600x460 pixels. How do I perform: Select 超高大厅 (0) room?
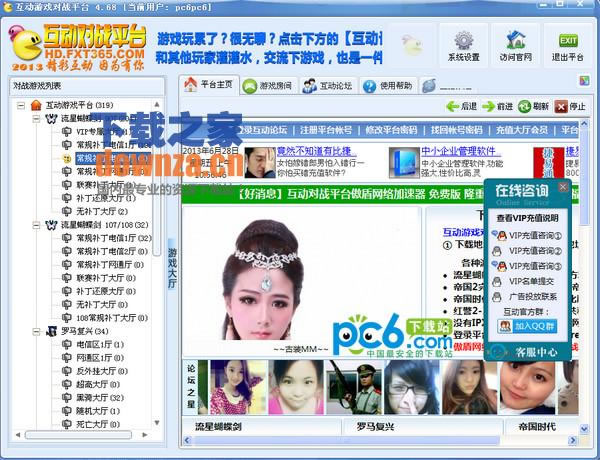click(x=98, y=384)
